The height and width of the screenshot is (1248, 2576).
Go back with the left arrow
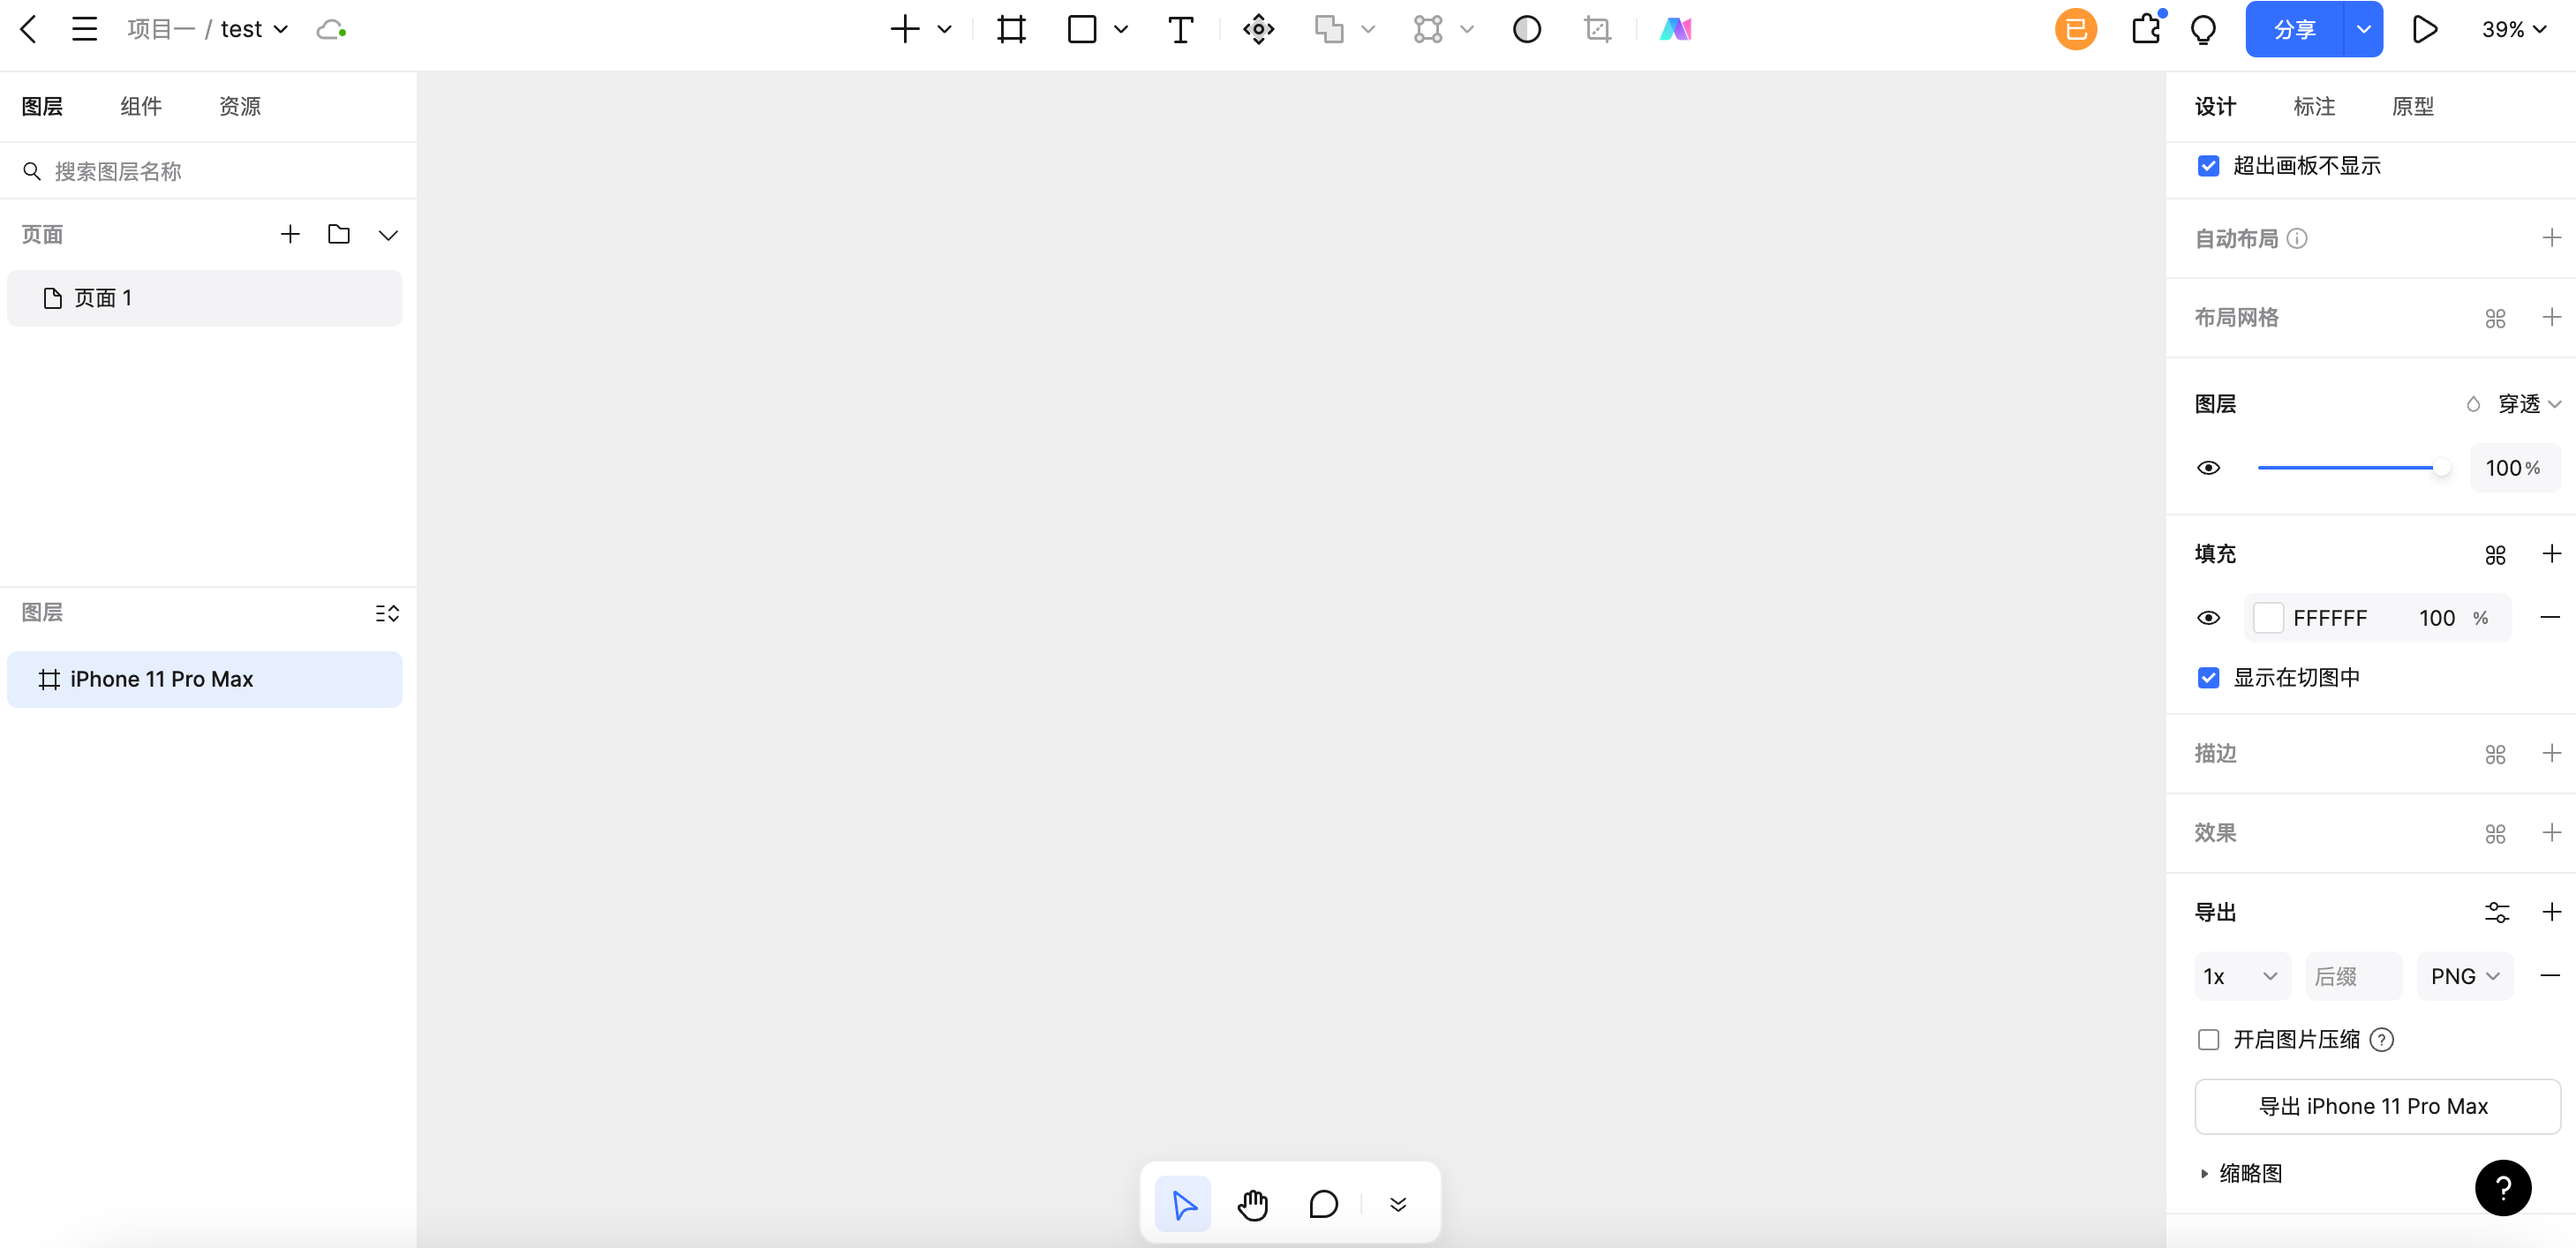(x=28, y=29)
